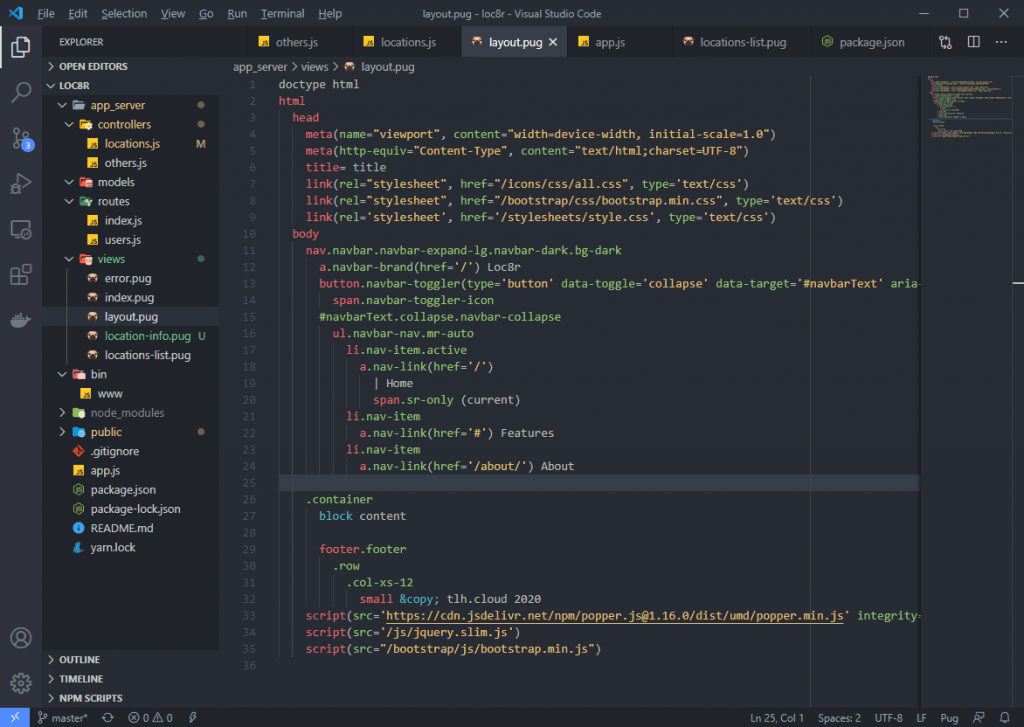Viewport: 1024px width, 727px height.
Task: Open the popper.js CDN link on line 33
Action: pos(614,616)
